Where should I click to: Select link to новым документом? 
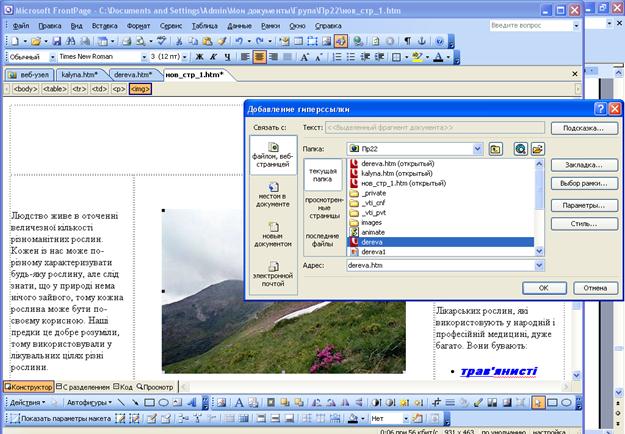(273, 235)
